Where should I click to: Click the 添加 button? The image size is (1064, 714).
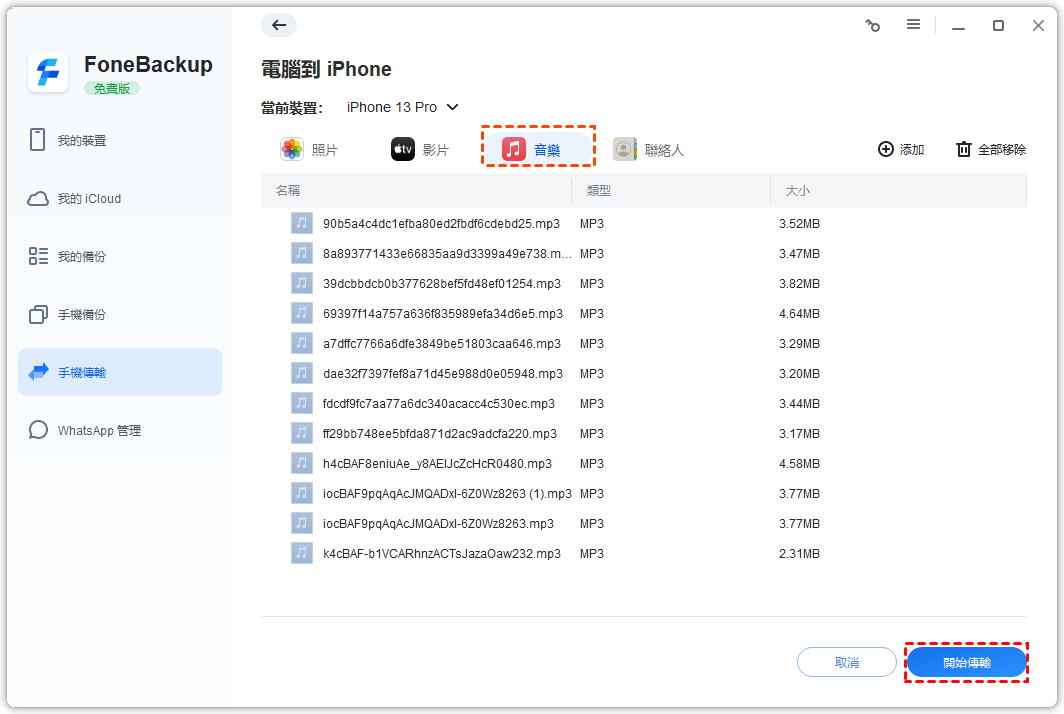pos(900,149)
